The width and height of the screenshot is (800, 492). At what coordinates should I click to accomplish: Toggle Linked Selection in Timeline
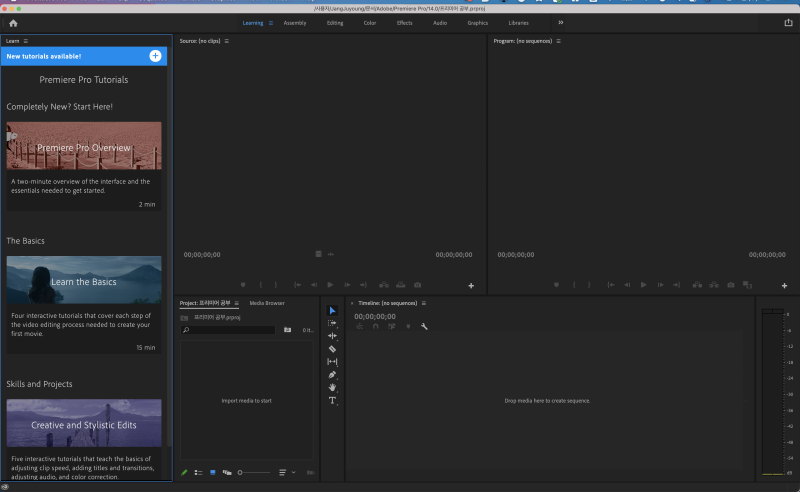click(392, 327)
